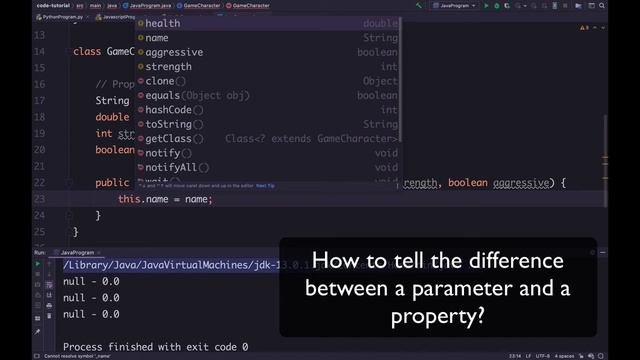Select the JavaProgram tab in Run panel

pos(77,253)
